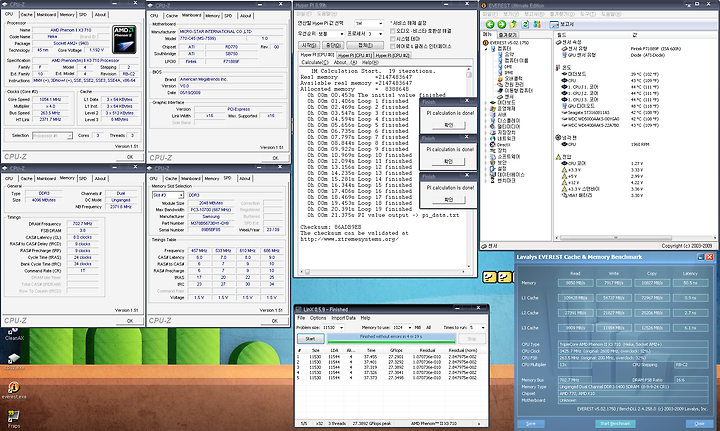This screenshot has height=431, width=720.
Task: Click the Hyper PI 시작 start button
Action: (x=309, y=45)
